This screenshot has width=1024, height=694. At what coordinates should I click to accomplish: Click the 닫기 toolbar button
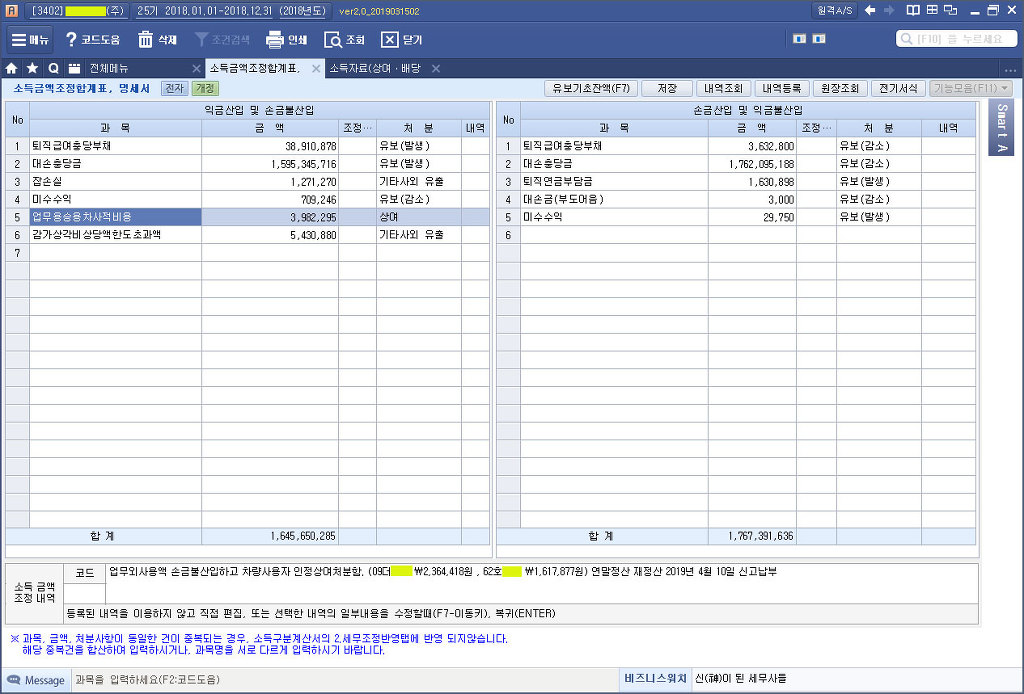coord(402,40)
